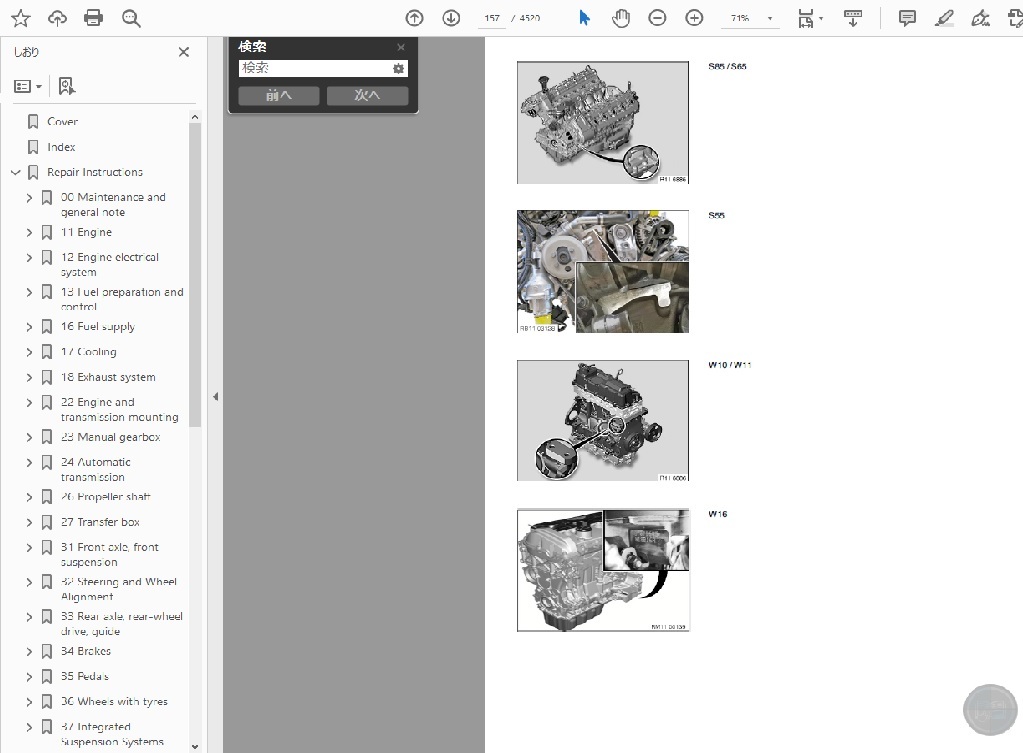Screen dimensions: 1023x753
Task: Click the bookmark panel scroll down arrow
Action: (194, 746)
